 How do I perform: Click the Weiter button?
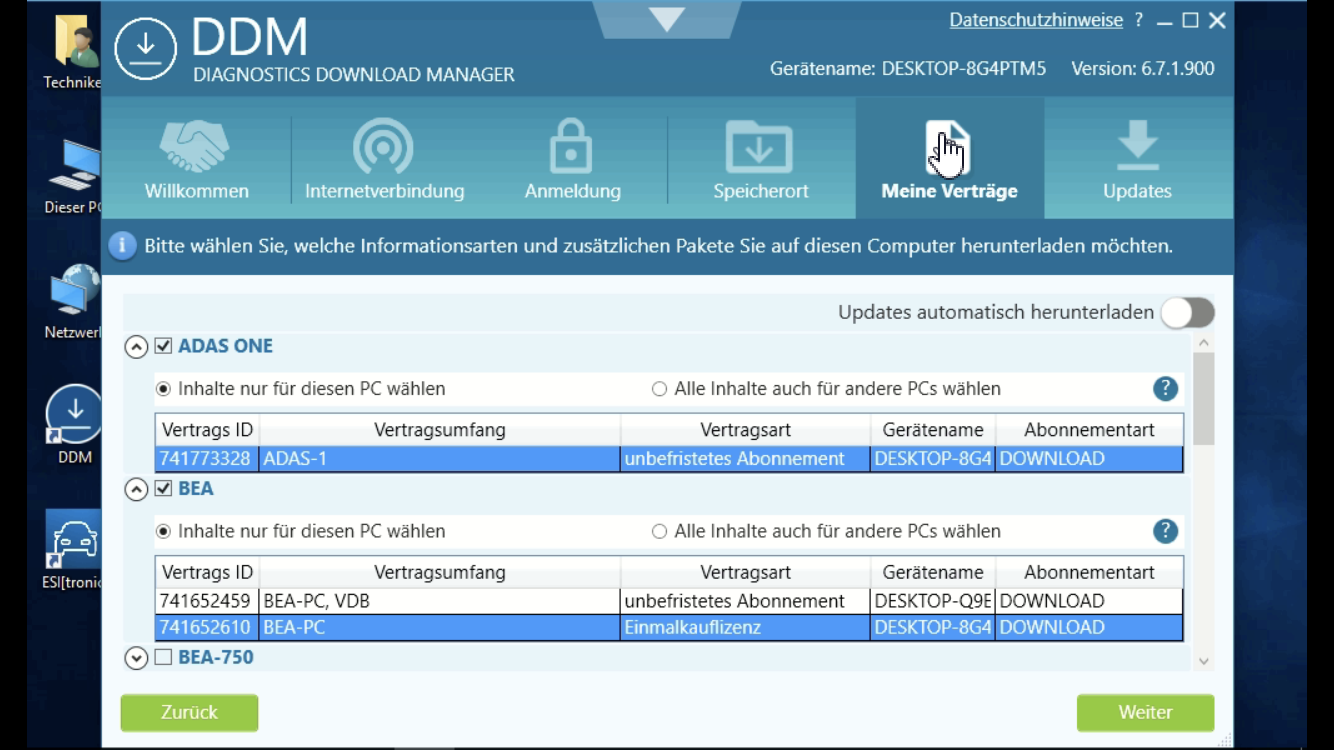pyautogui.click(x=1145, y=713)
